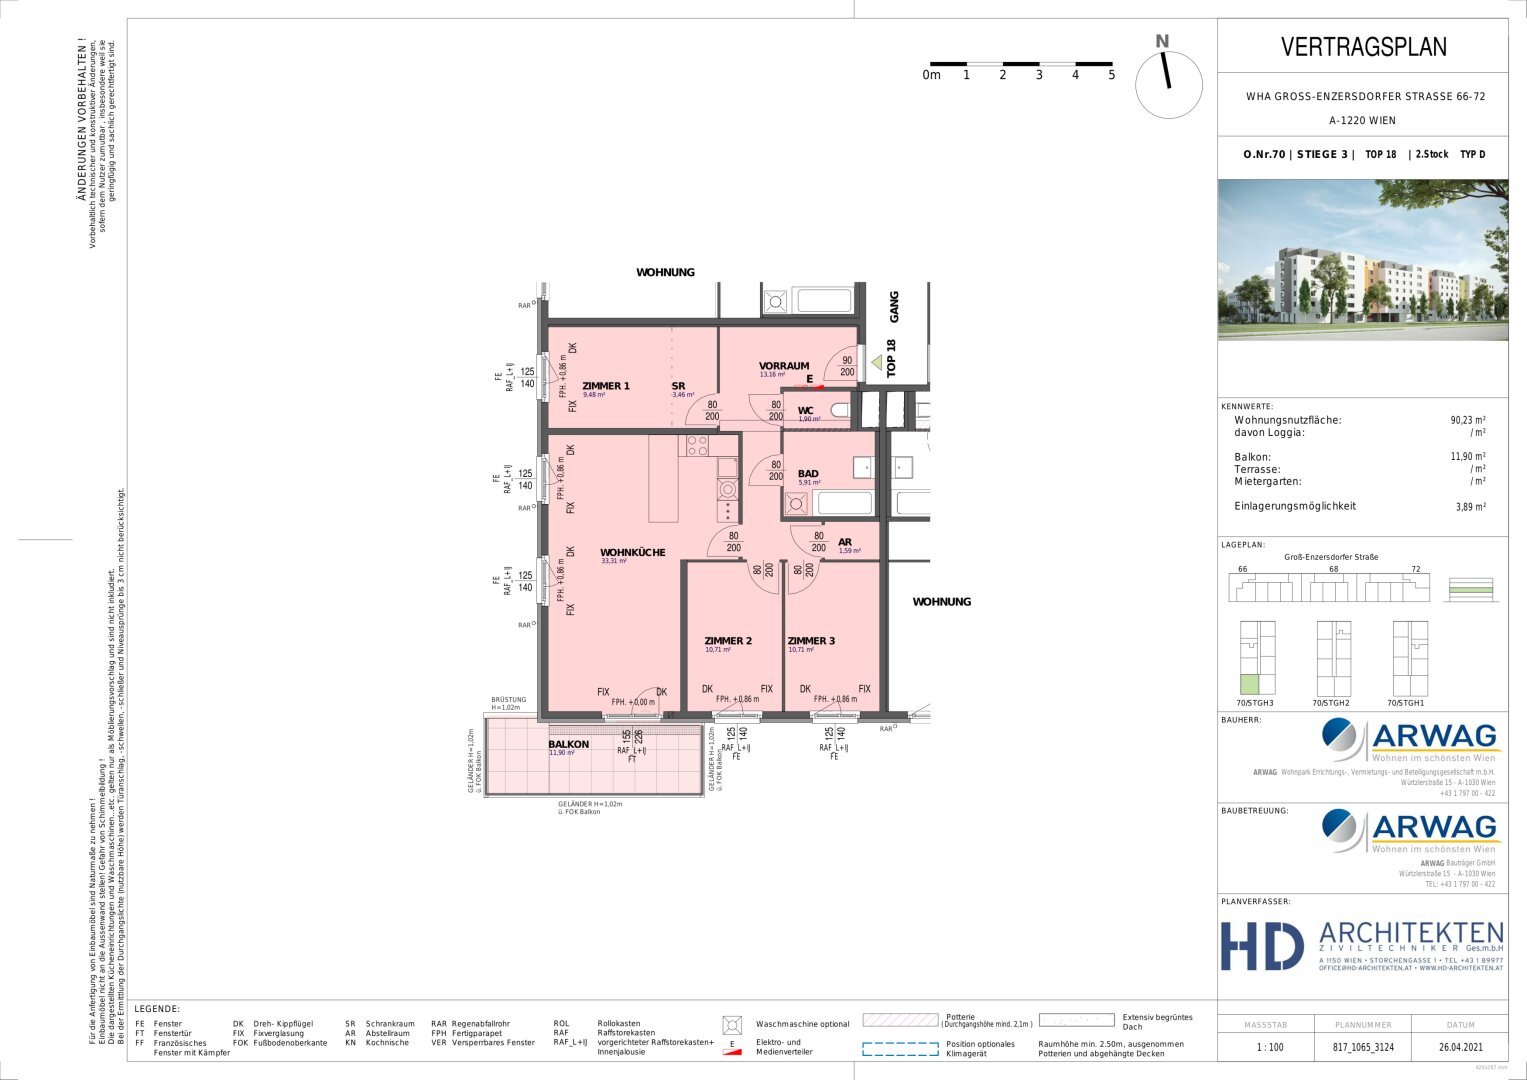Click the vertical TOP 18 label
This screenshot has height=1080, width=1527.
coord(891,359)
